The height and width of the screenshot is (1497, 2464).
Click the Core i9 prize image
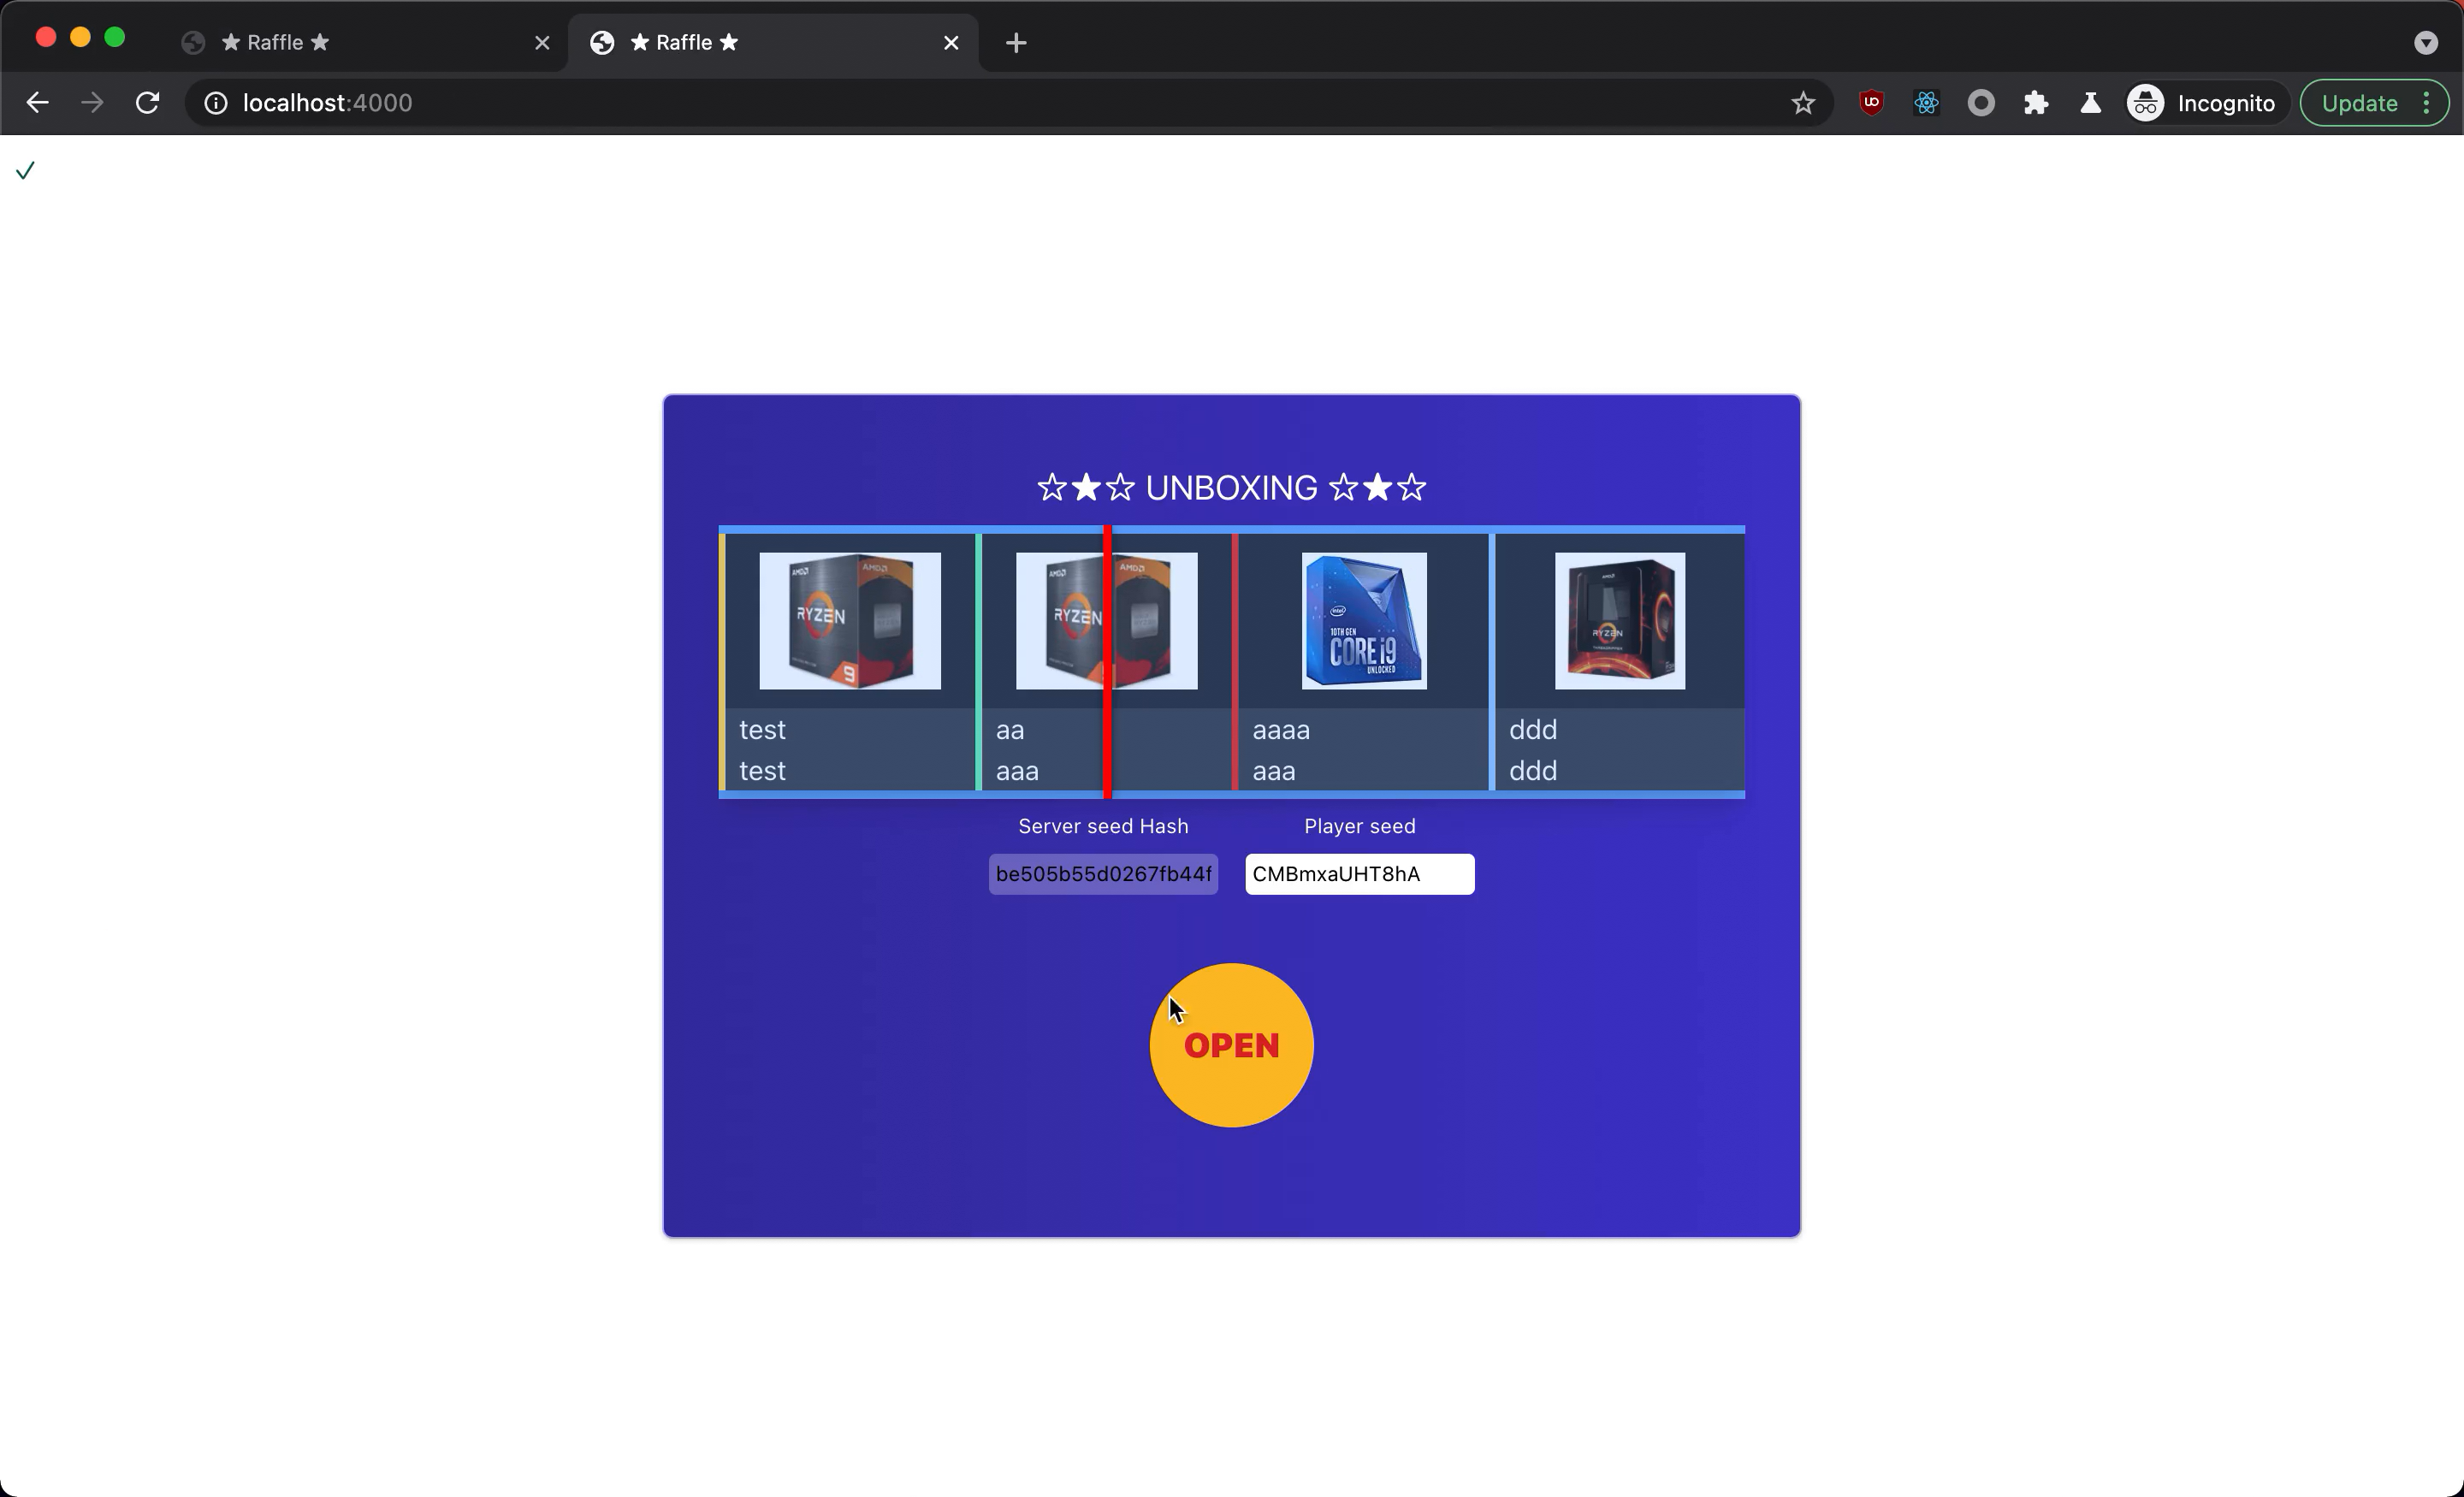[x=1364, y=621]
